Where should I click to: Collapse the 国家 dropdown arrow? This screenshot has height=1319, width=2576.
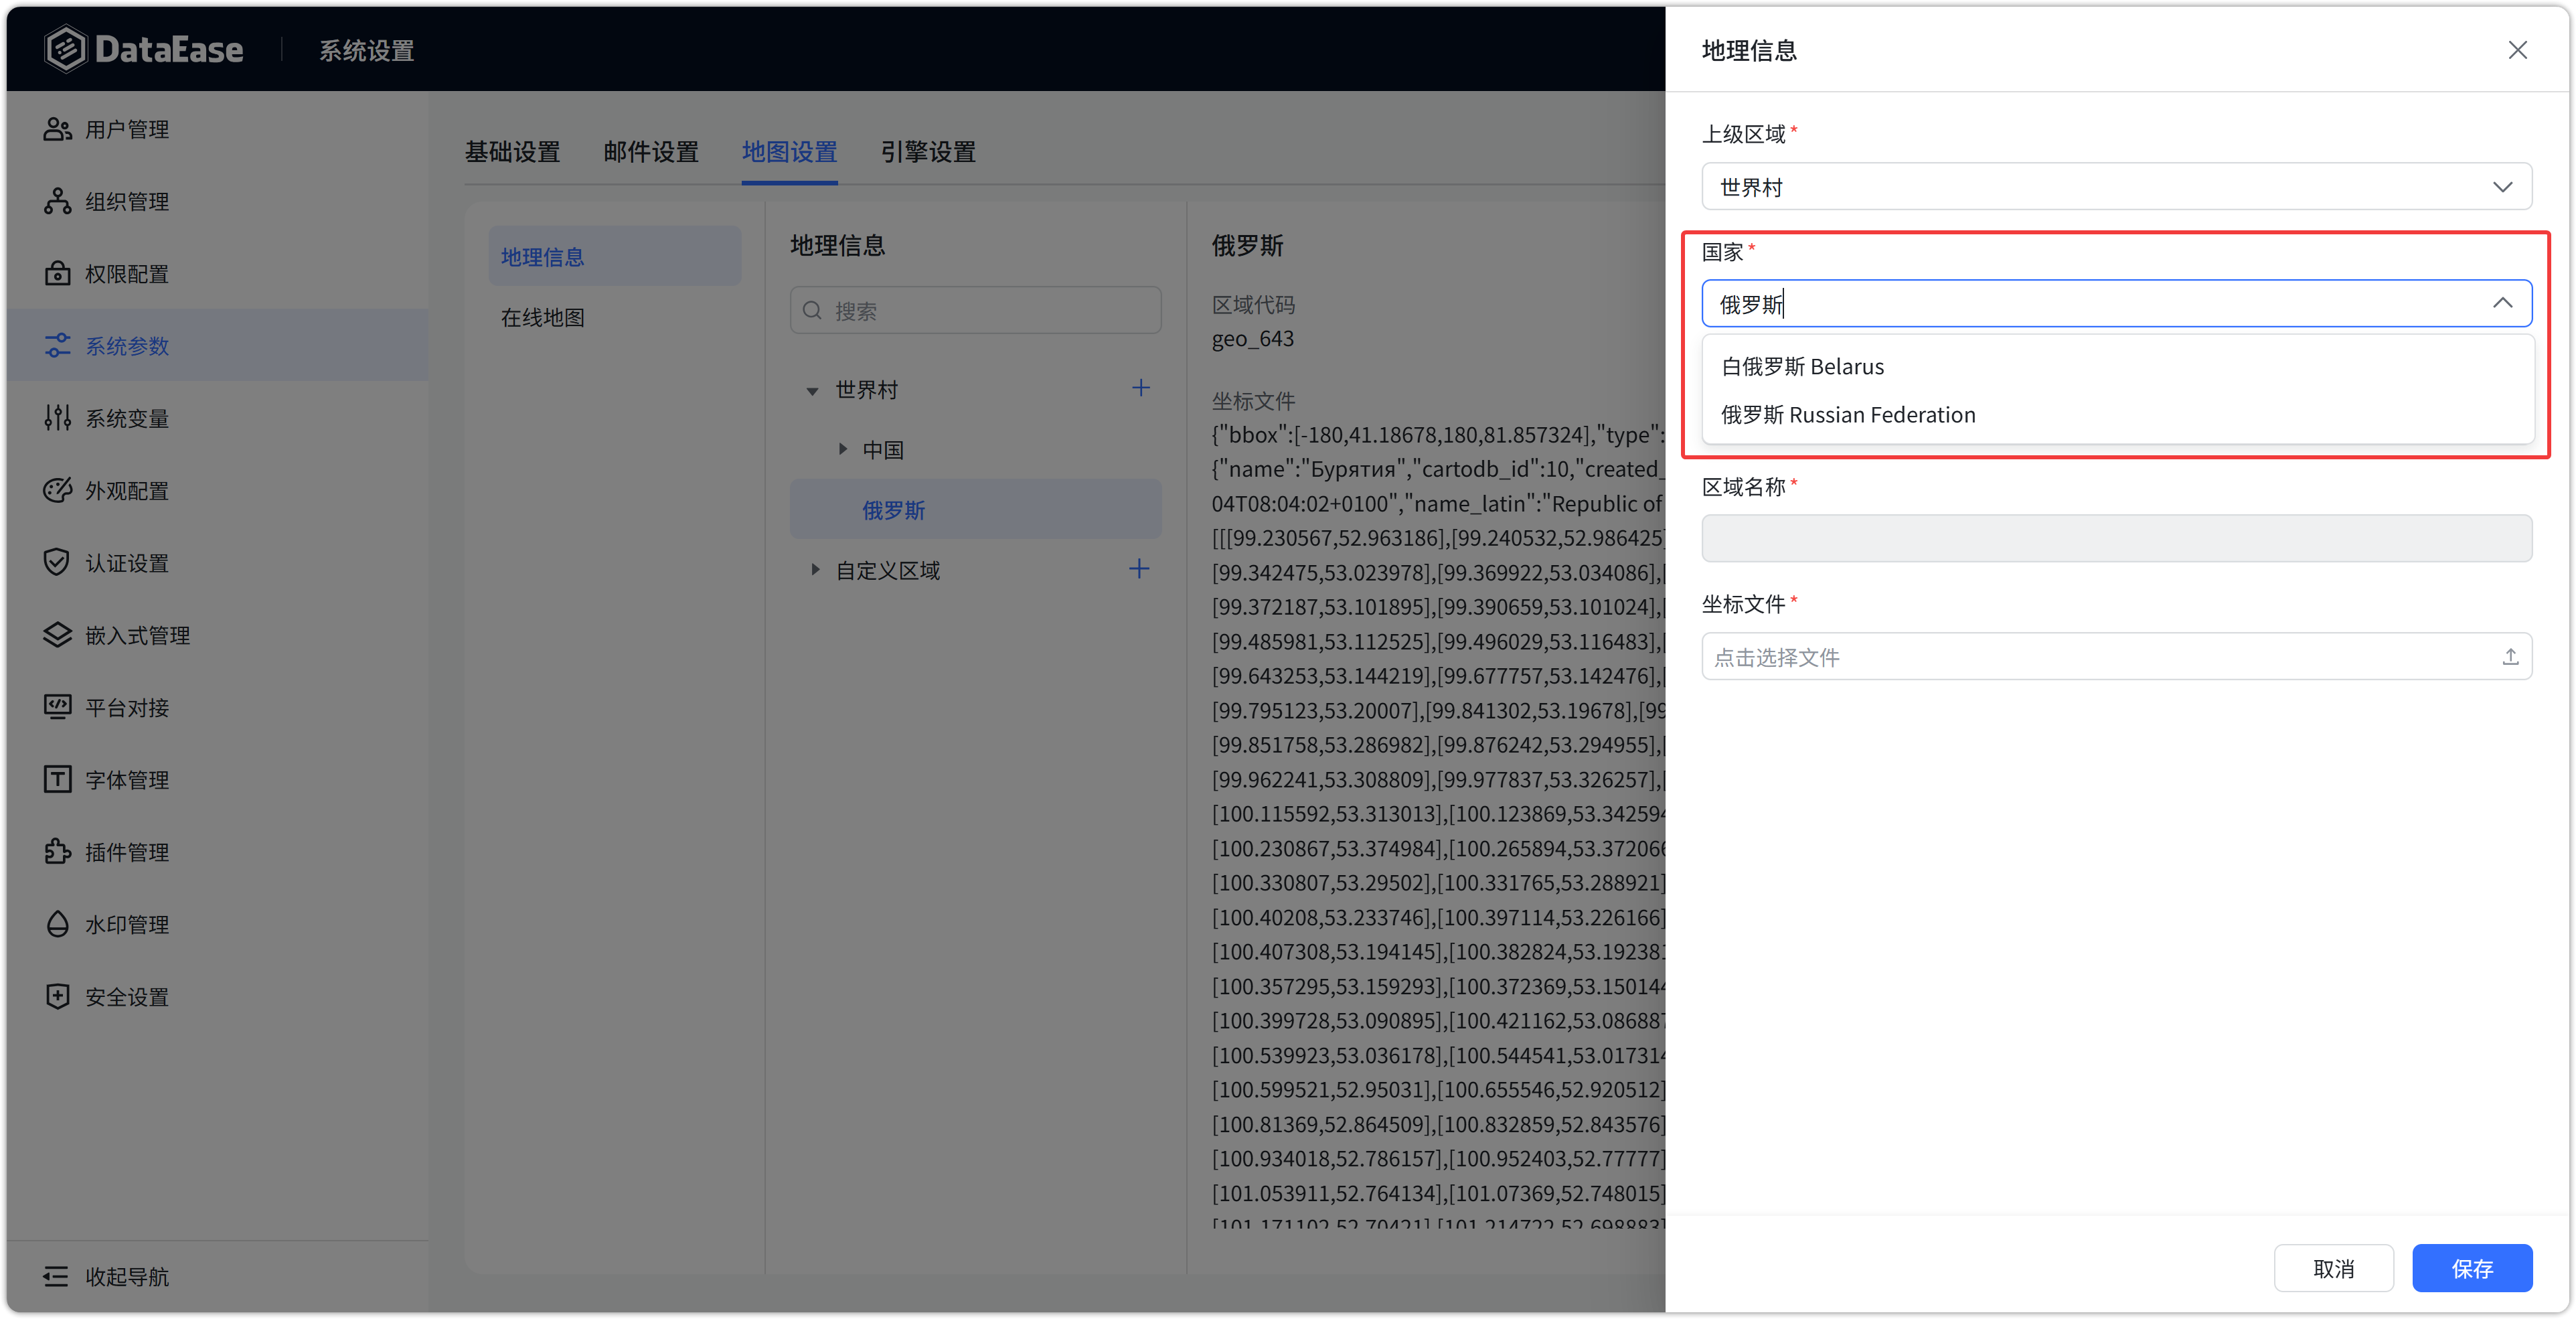coord(2502,303)
